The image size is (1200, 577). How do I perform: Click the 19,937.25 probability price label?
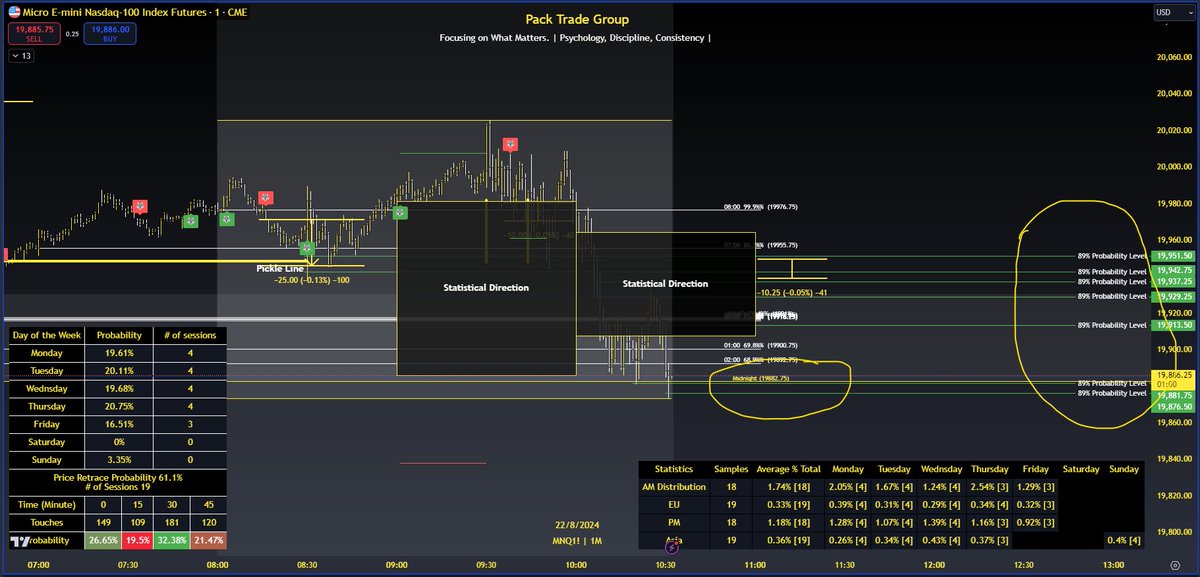pyautogui.click(x=1174, y=282)
